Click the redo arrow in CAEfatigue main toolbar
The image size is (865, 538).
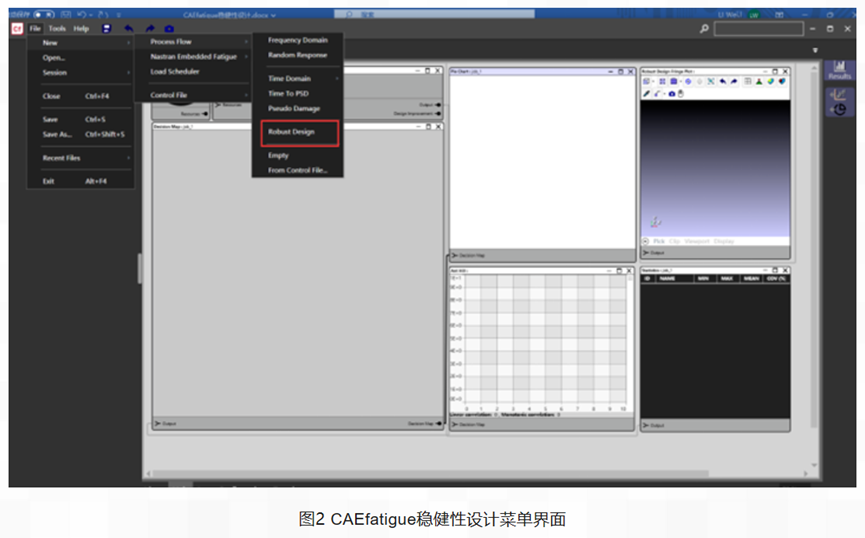pyautogui.click(x=149, y=28)
